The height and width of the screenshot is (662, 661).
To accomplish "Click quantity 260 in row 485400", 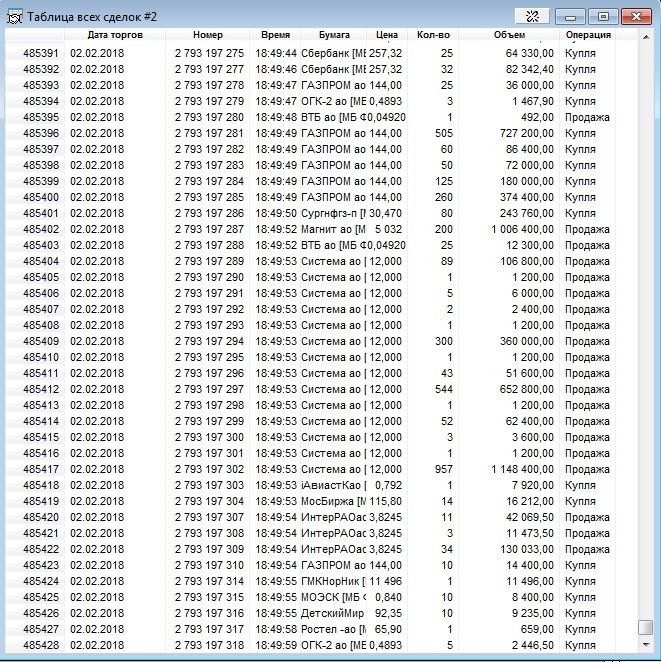I will click(x=444, y=198).
